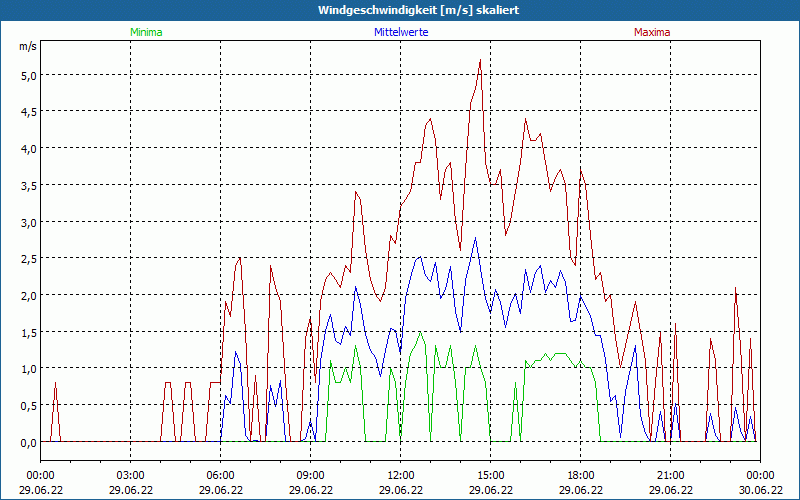This screenshot has width=800, height=500.
Task: Click the 18:00 time axis label
Action: click(581, 476)
